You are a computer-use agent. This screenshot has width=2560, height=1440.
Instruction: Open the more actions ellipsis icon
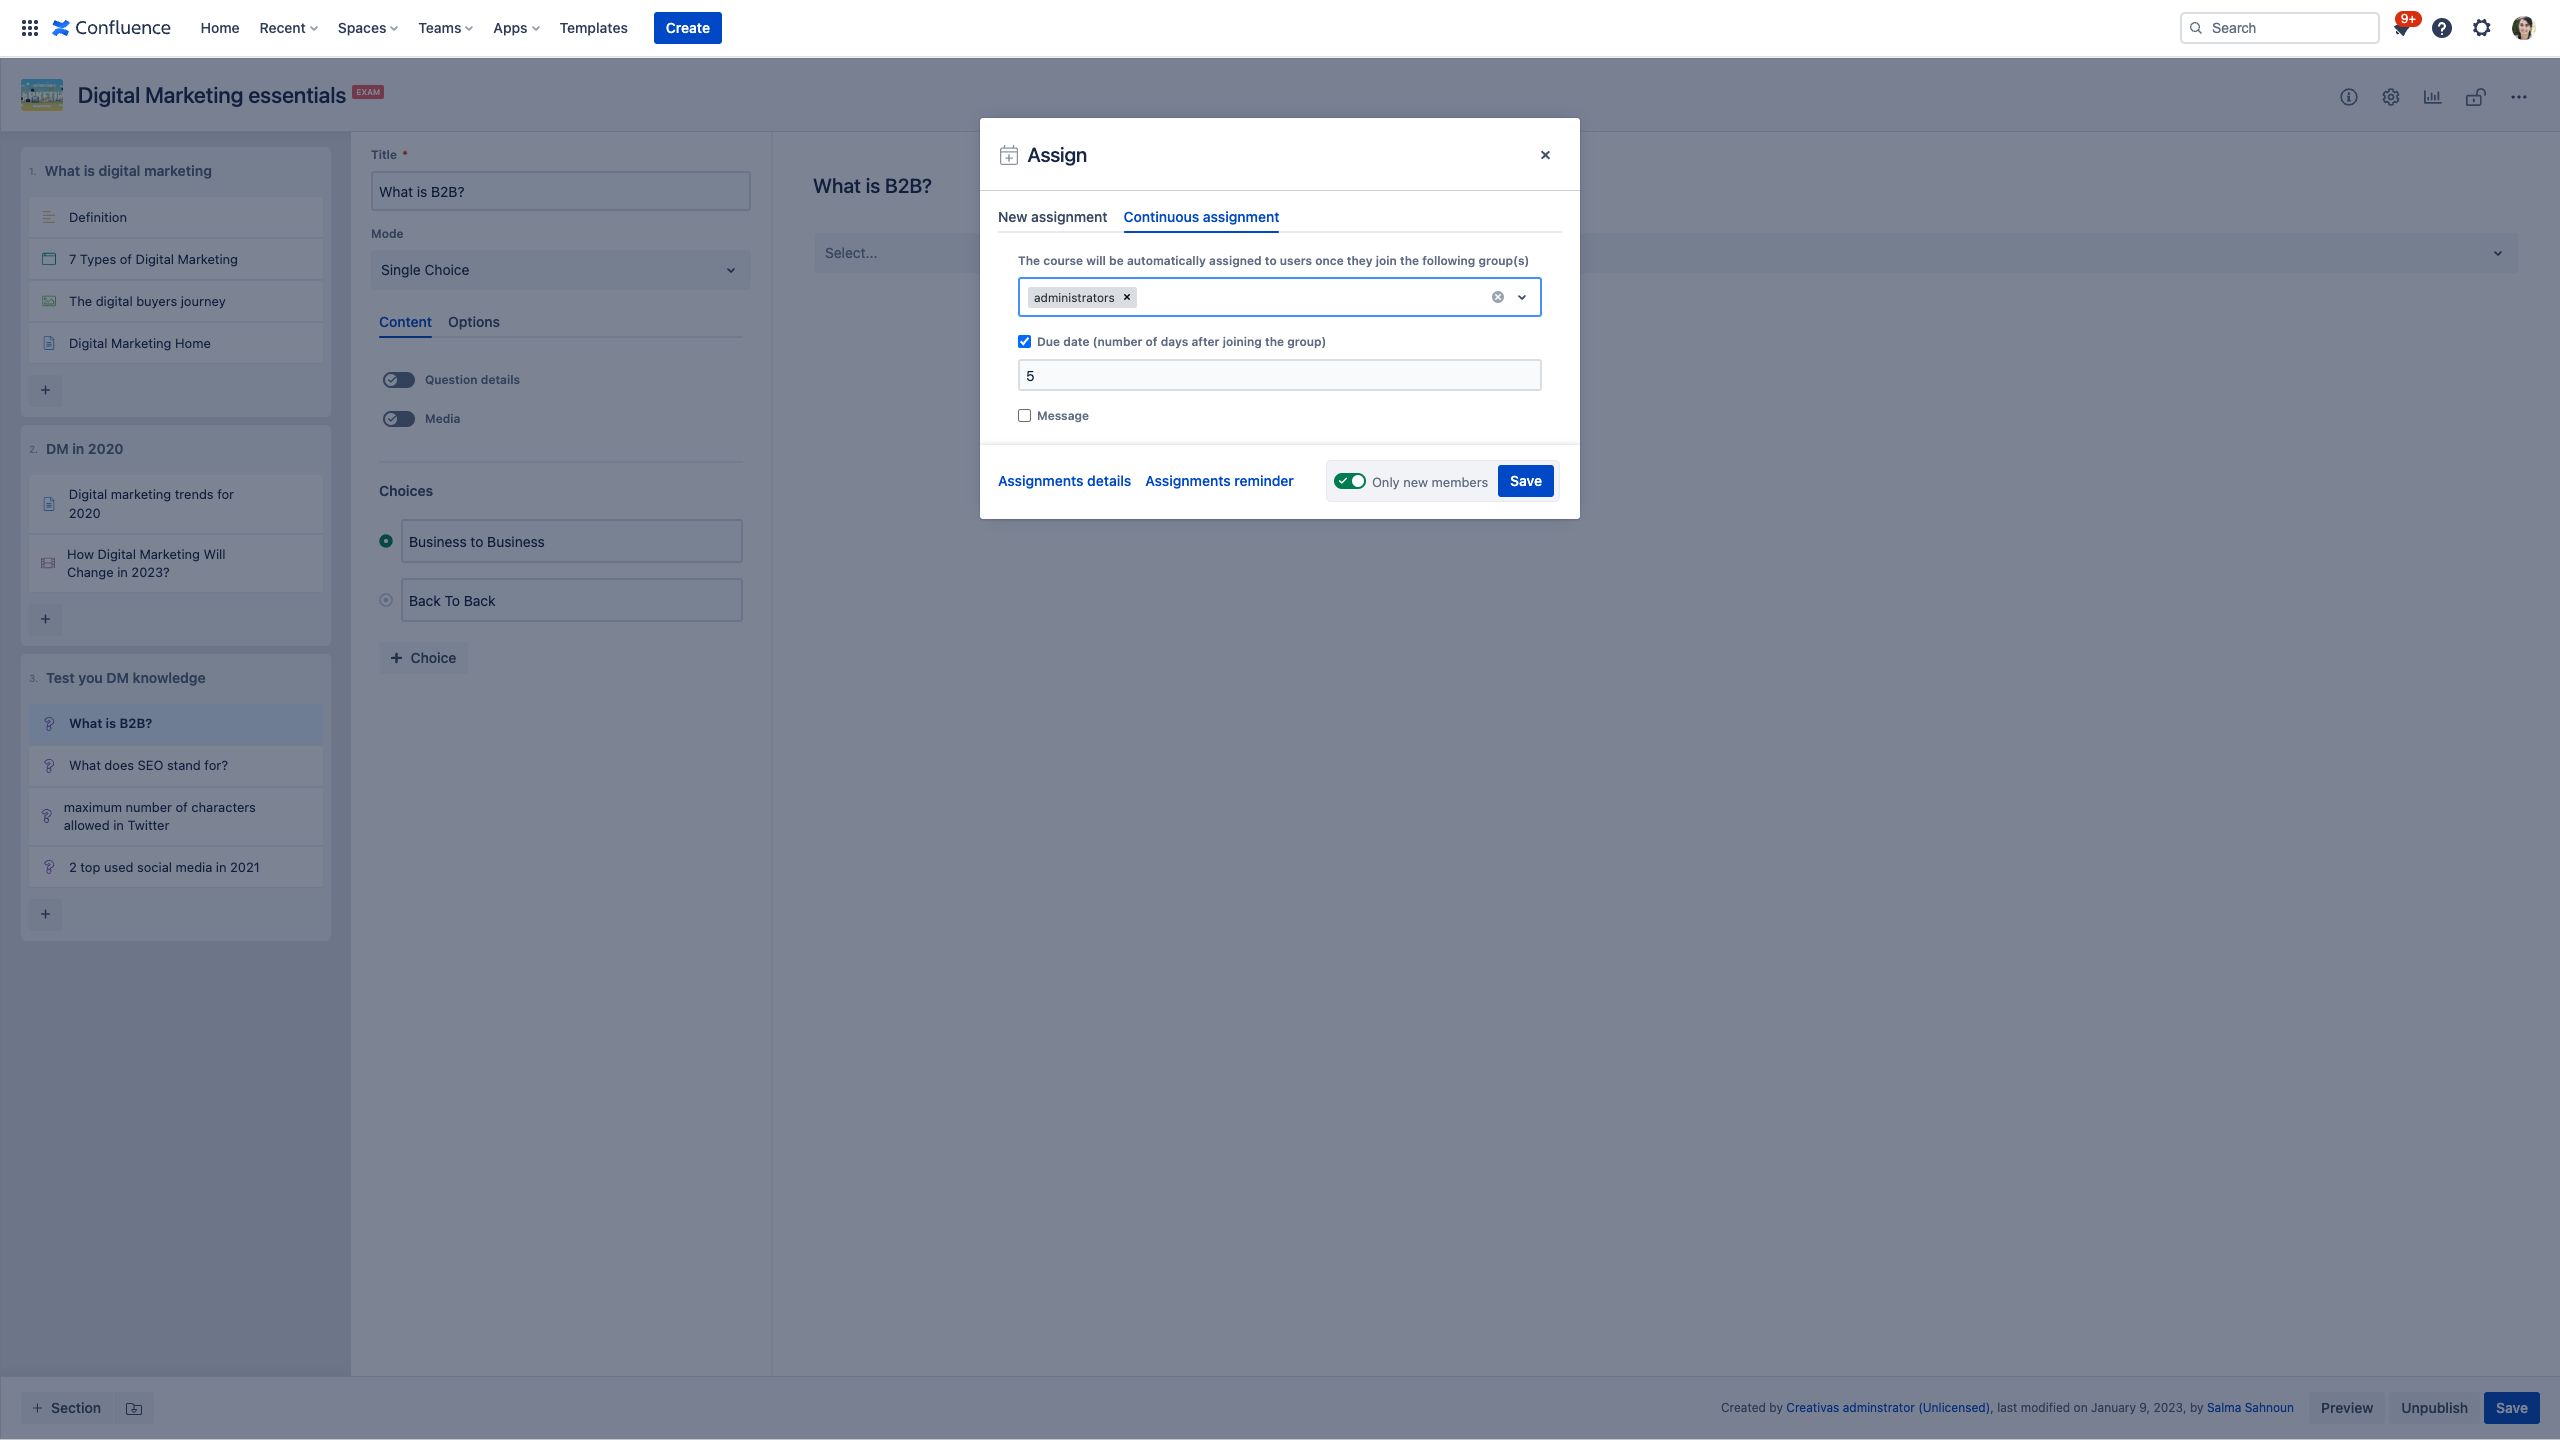2518,97
